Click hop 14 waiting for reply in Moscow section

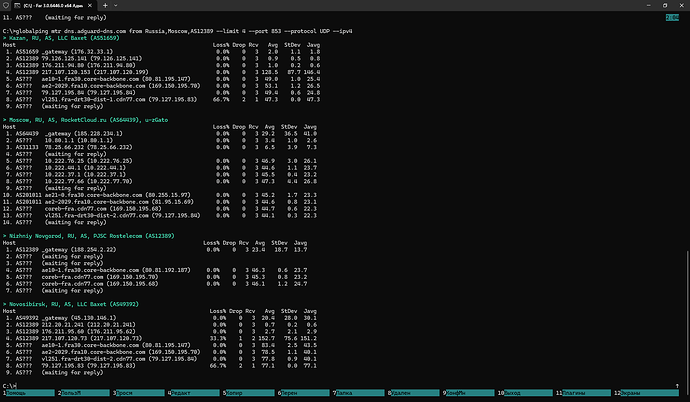pyautogui.click(x=55, y=222)
